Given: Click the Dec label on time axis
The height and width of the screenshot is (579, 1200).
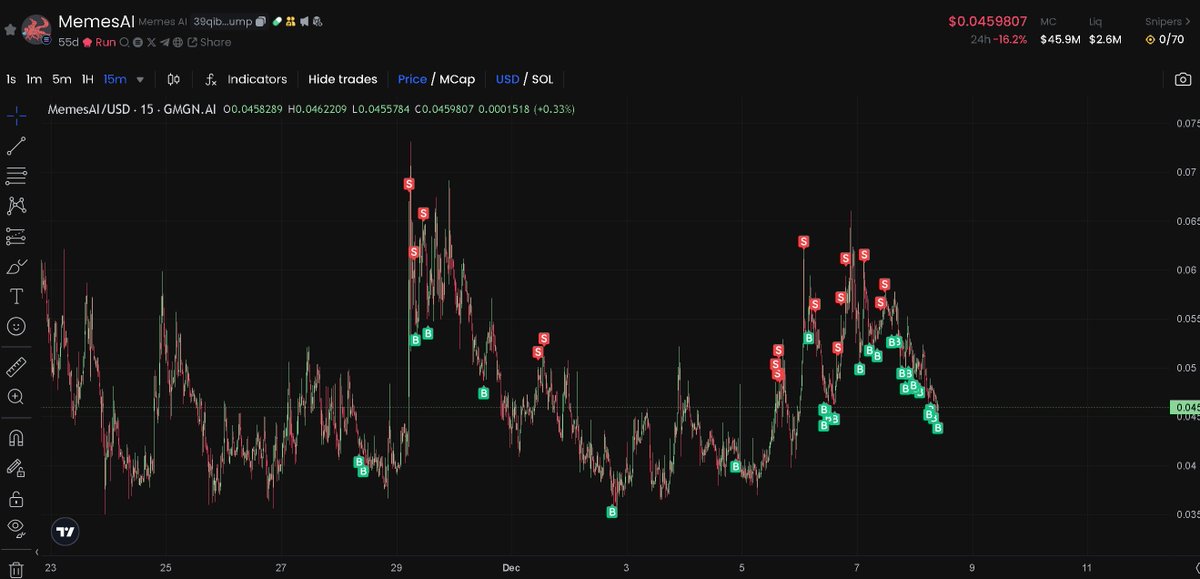Looking at the screenshot, I should pos(511,567).
